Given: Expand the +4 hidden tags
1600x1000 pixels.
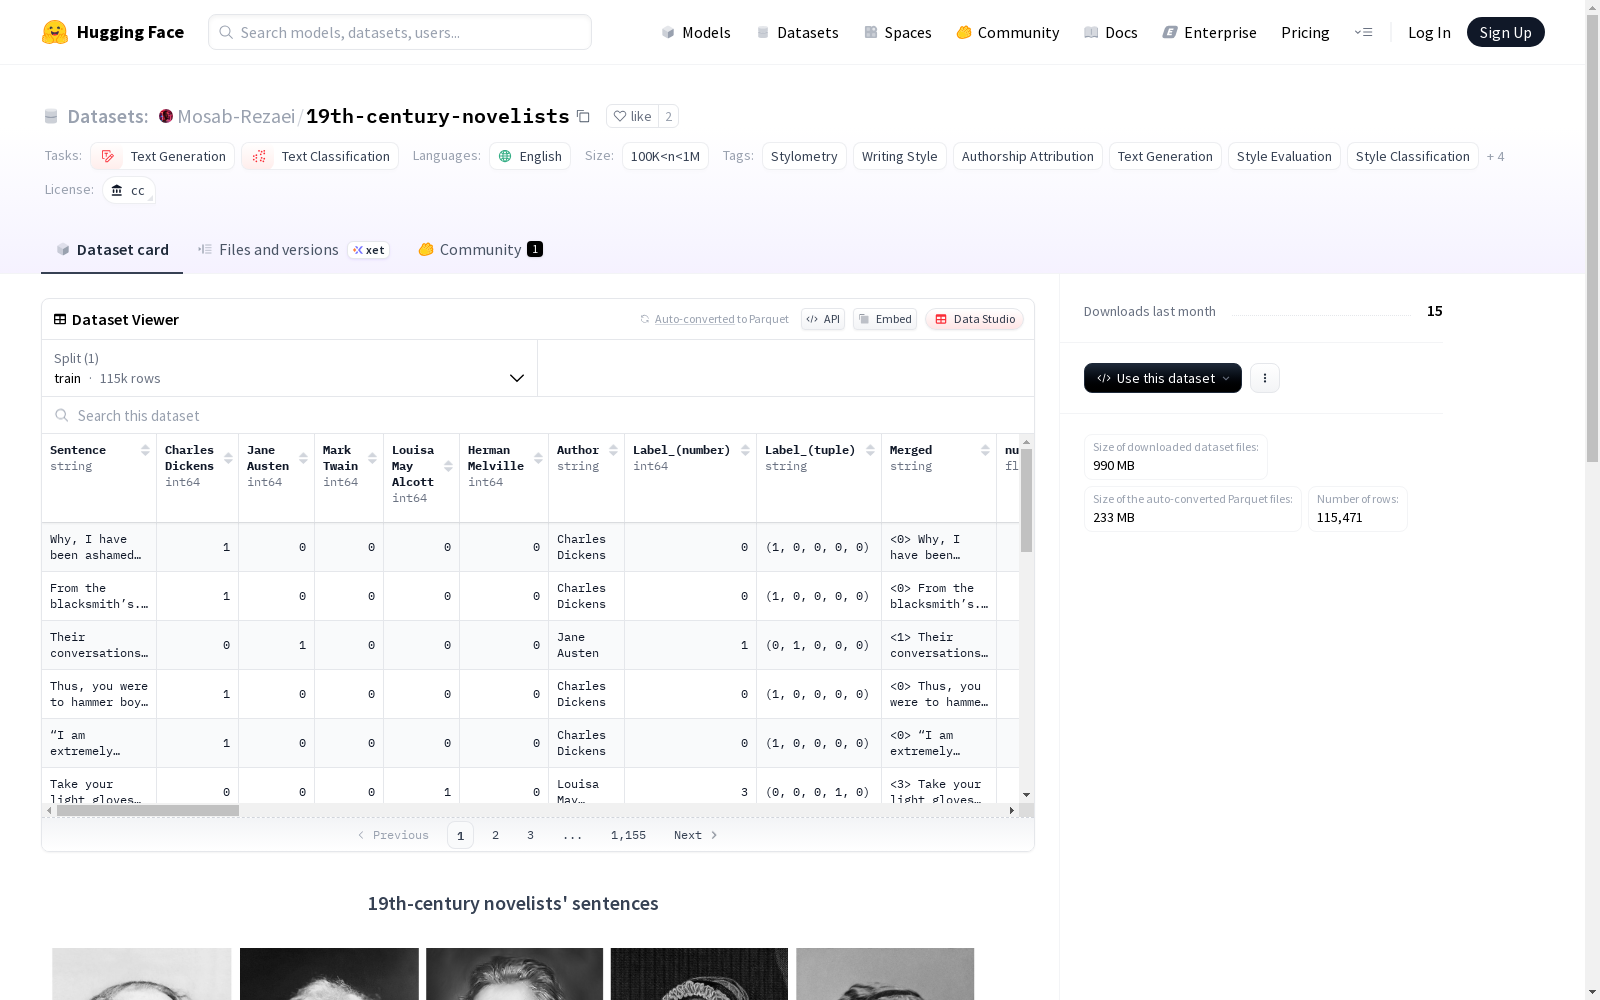Looking at the screenshot, I should coord(1495,156).
